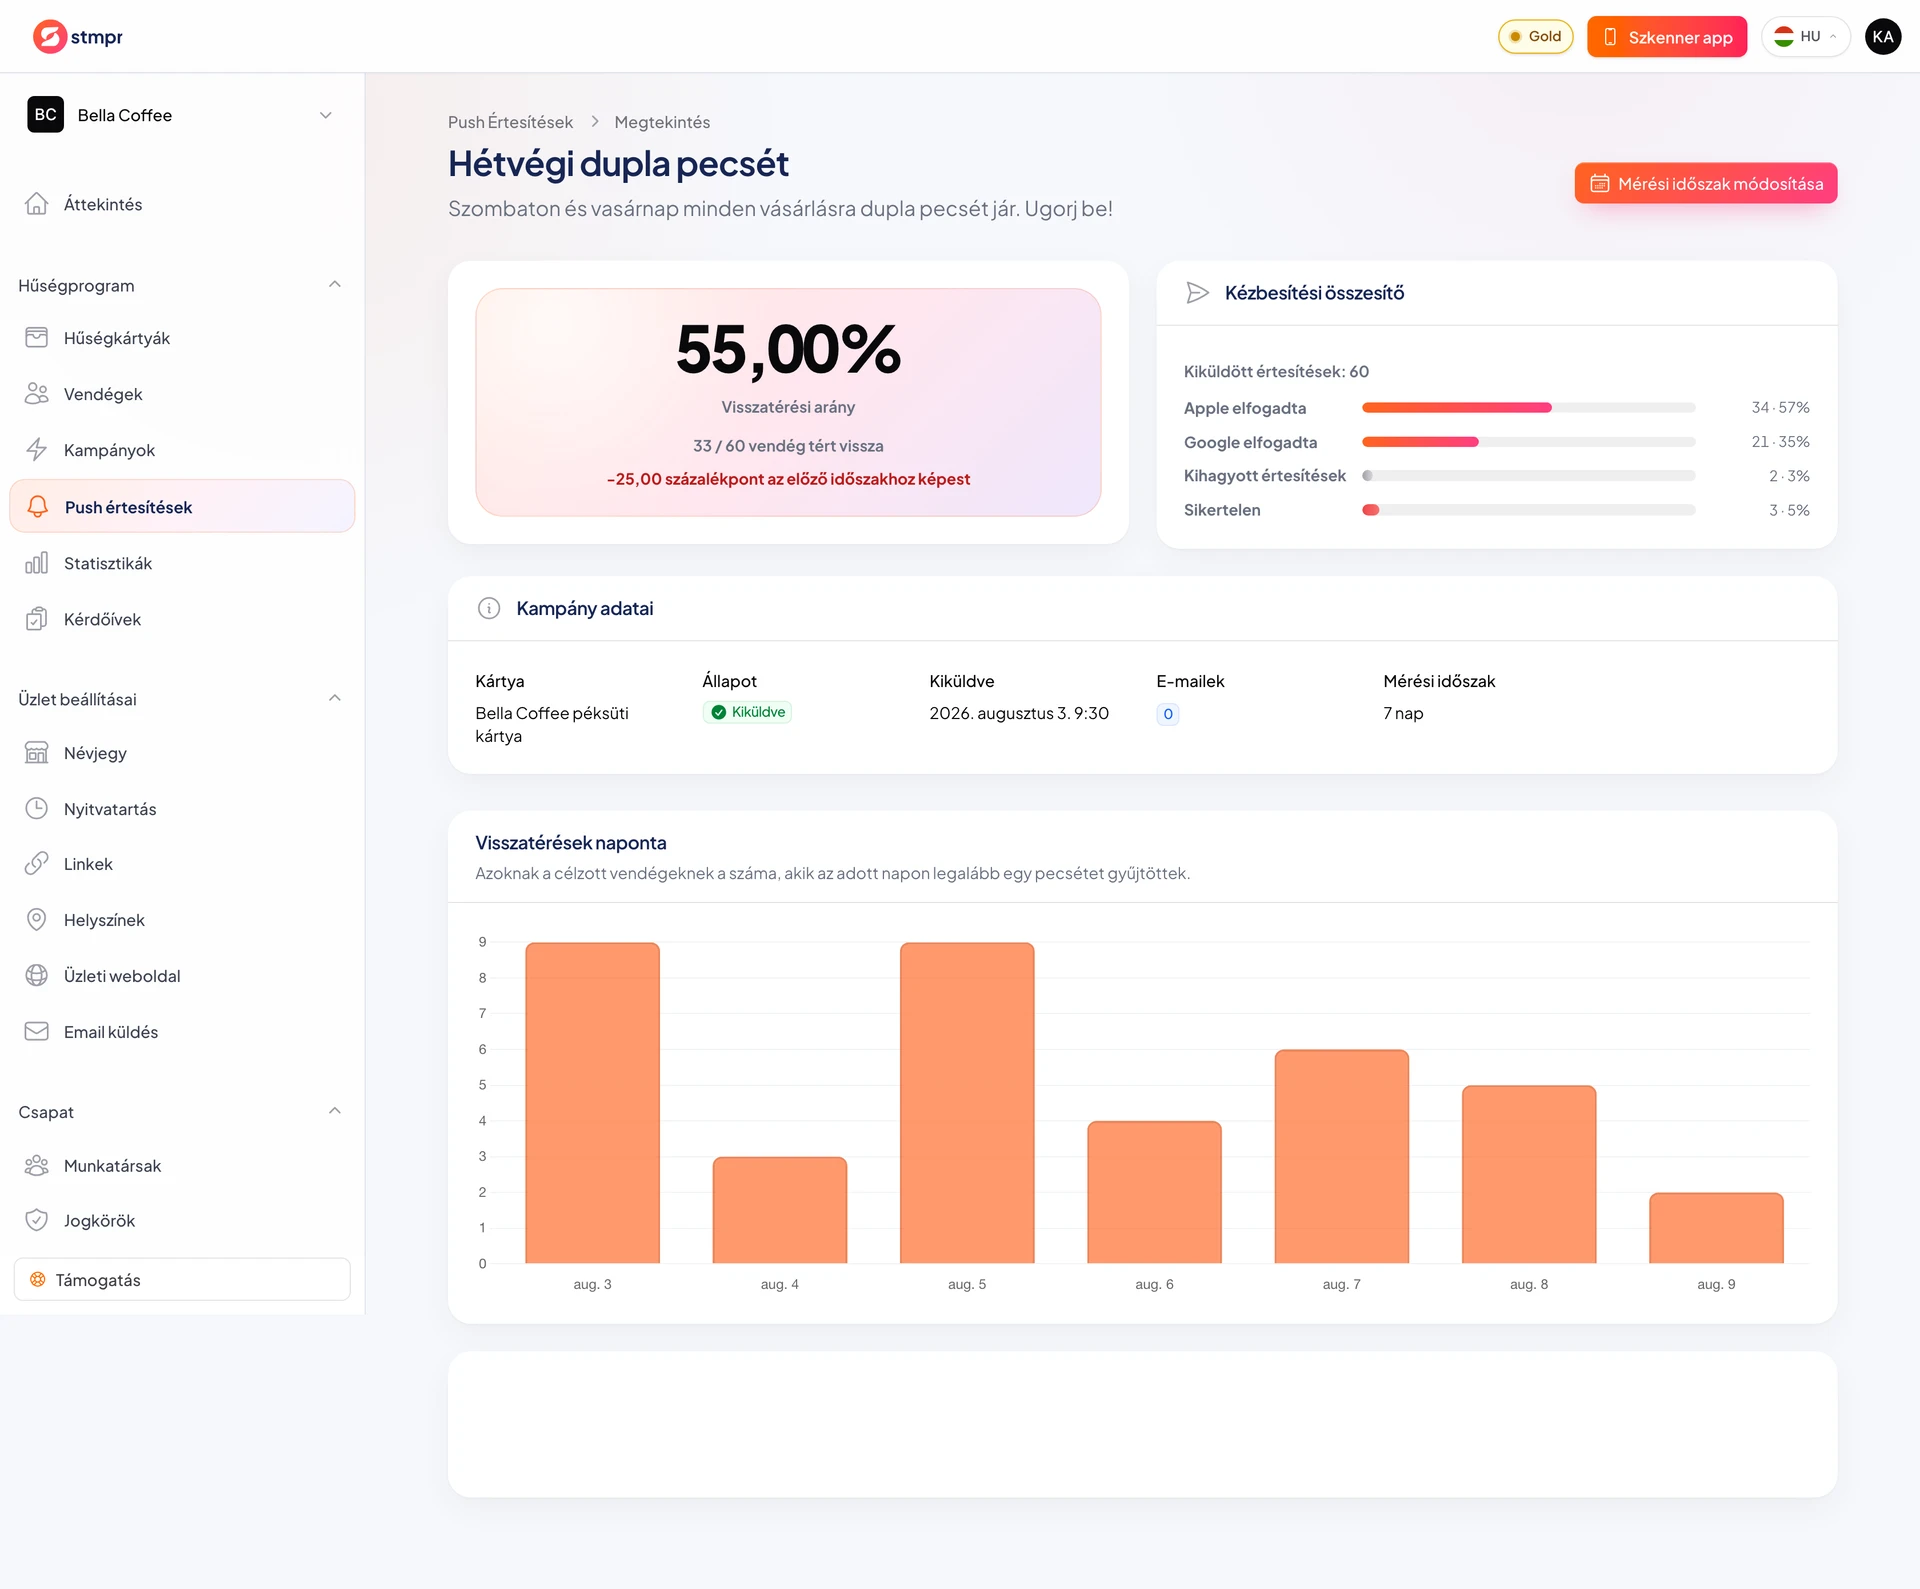This screenshot has height=1589, width=1920.
Task: Click the Kampányok lightning icon
Action: point(37,450)
